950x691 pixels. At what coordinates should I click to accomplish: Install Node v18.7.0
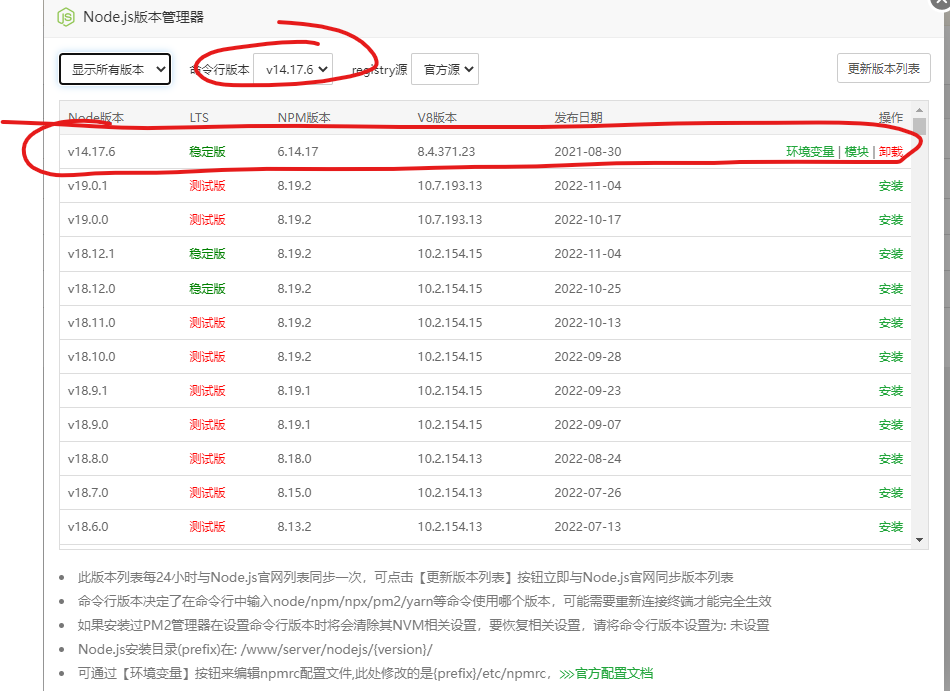(891, 492)
